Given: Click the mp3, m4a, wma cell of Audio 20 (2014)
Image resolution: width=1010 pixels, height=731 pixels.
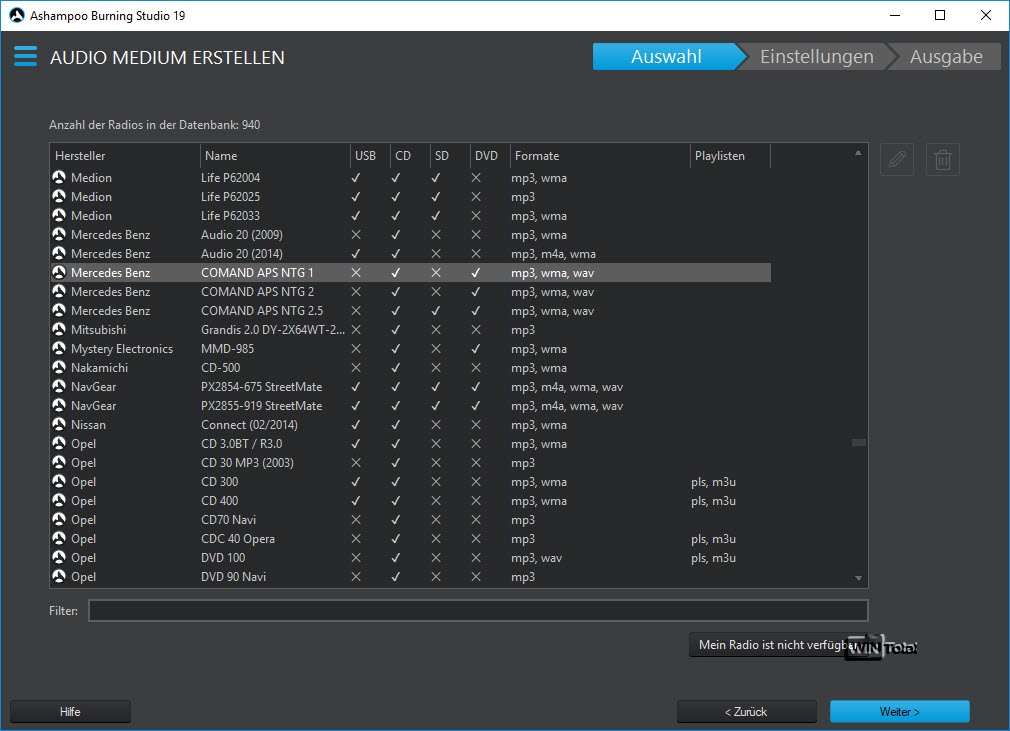Looking at the screenshot, I should coord(553,254).
